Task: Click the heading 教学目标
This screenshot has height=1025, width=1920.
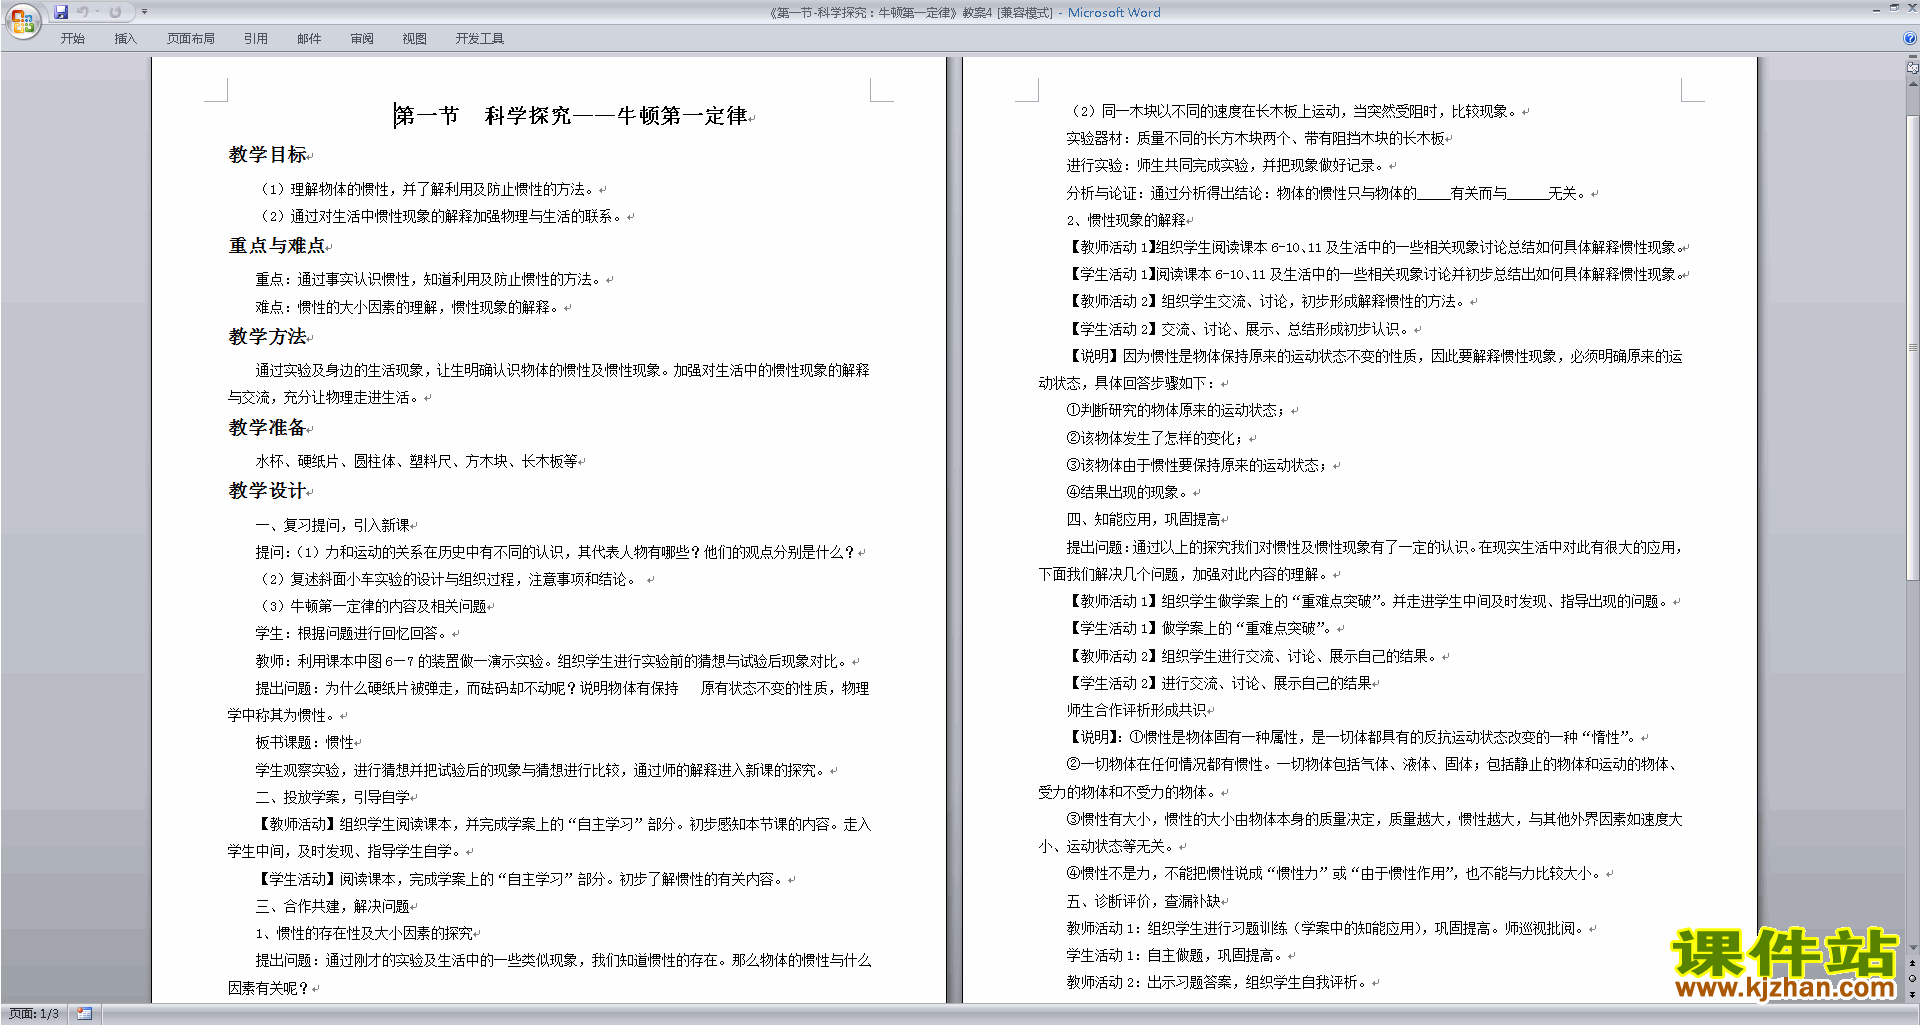Action: [268, 155]
